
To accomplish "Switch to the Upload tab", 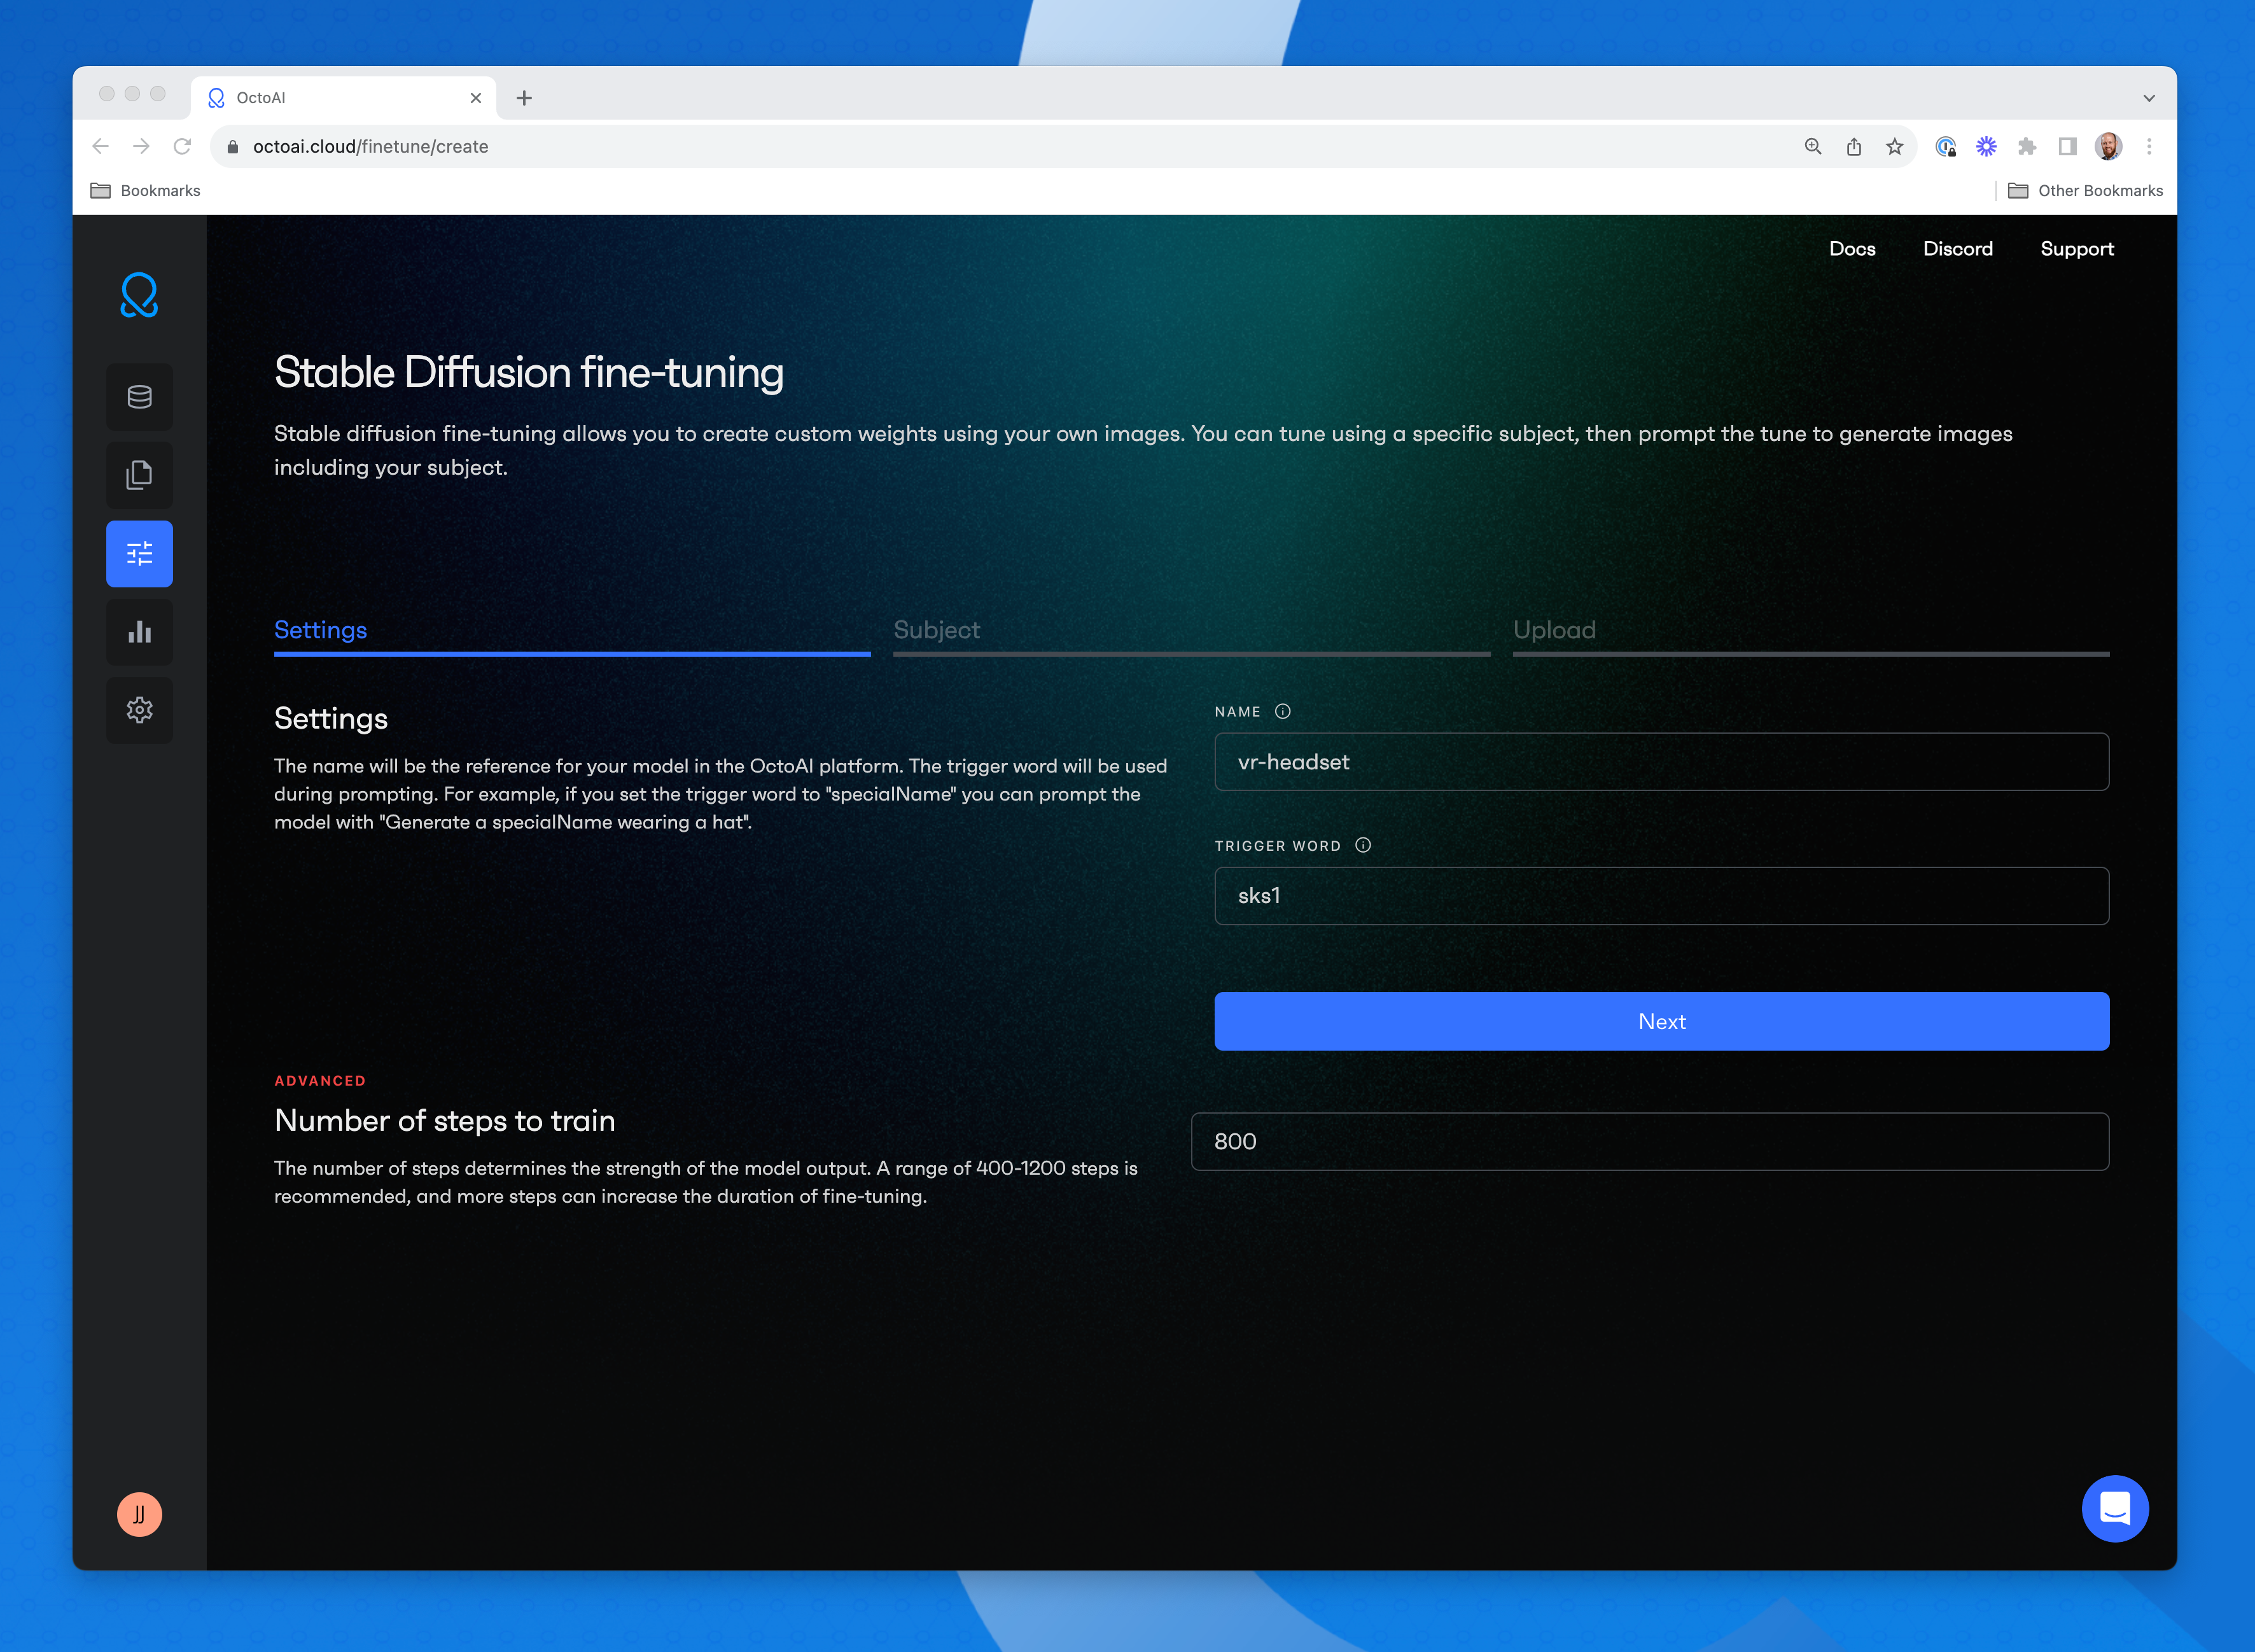I will click(x=1553, y=630).
